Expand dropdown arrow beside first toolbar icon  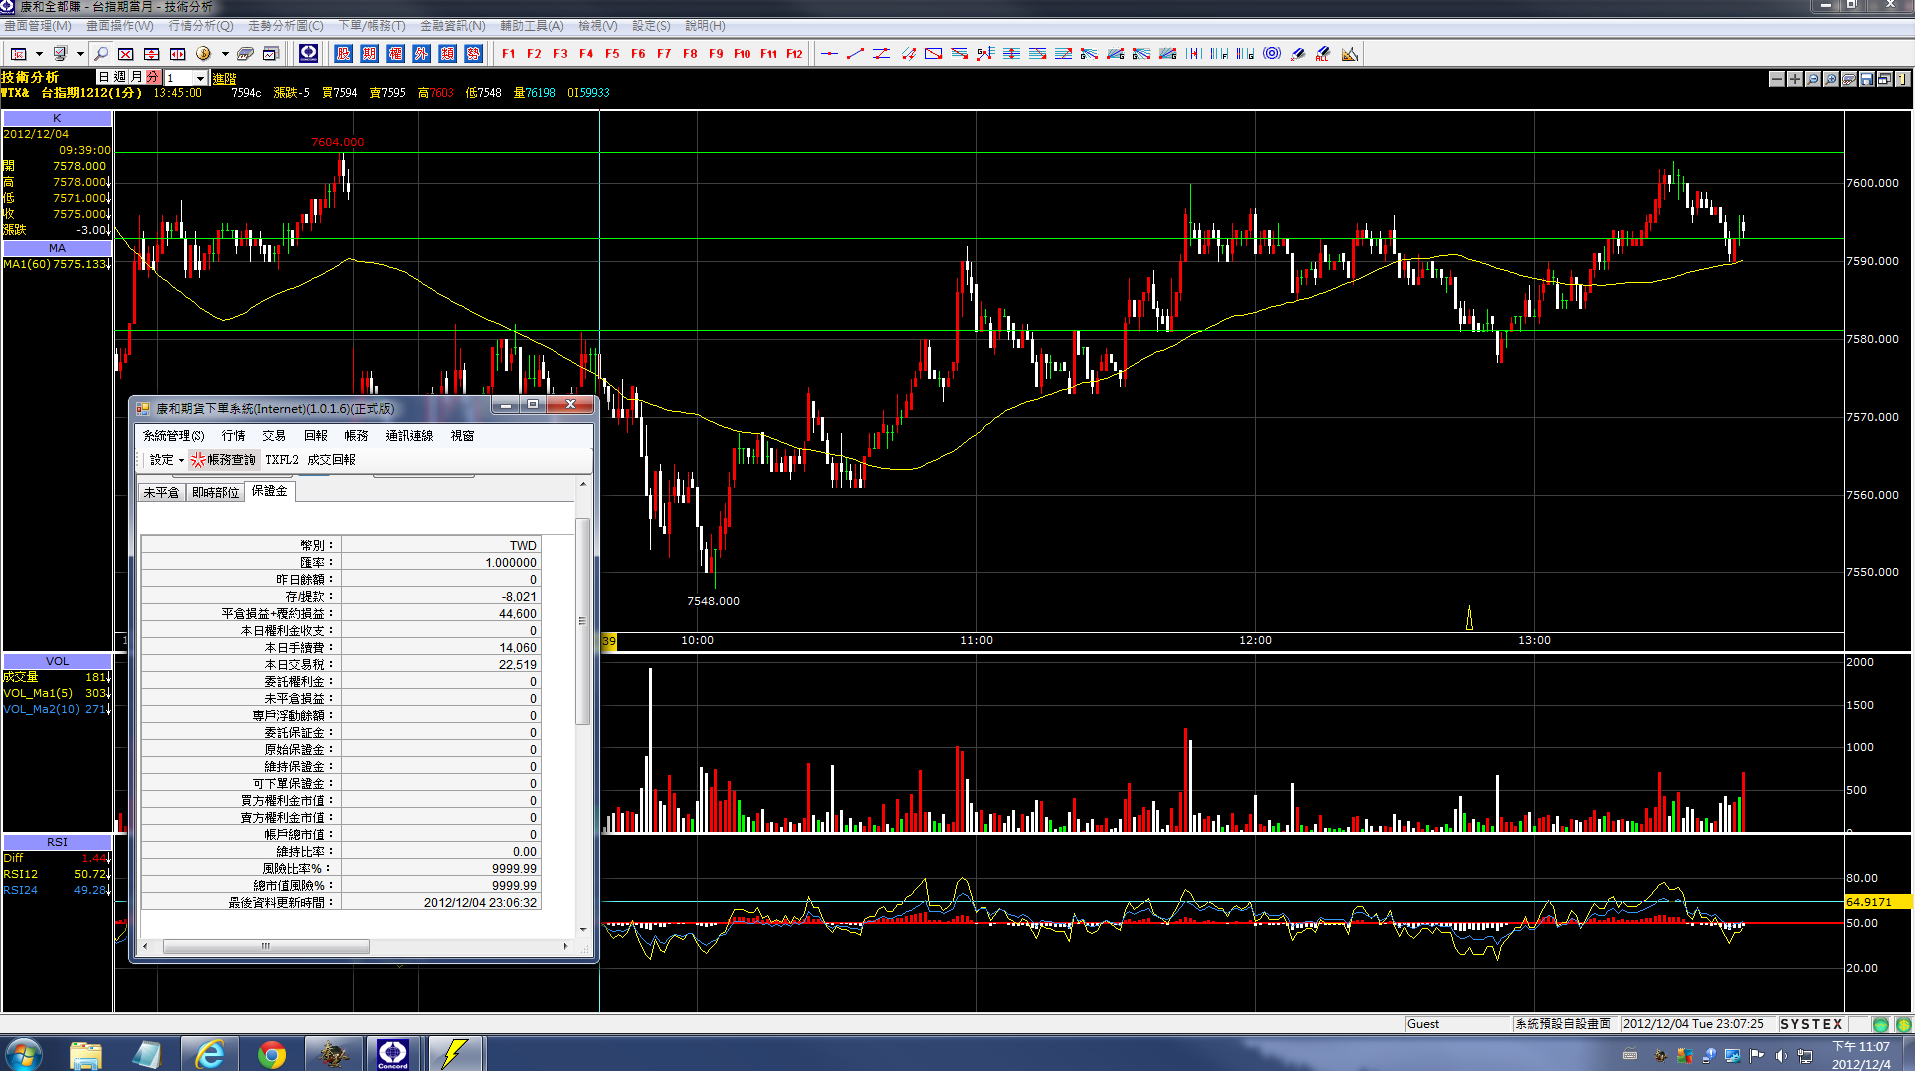(39, 54)
